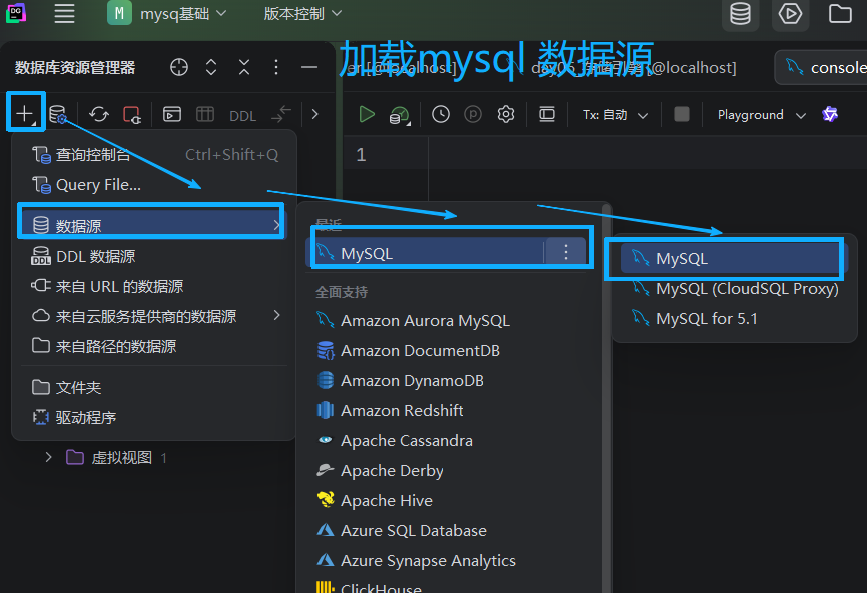Toggle the in-editor results layout icon
Viewport: 867px width, 593px height.
546,114
